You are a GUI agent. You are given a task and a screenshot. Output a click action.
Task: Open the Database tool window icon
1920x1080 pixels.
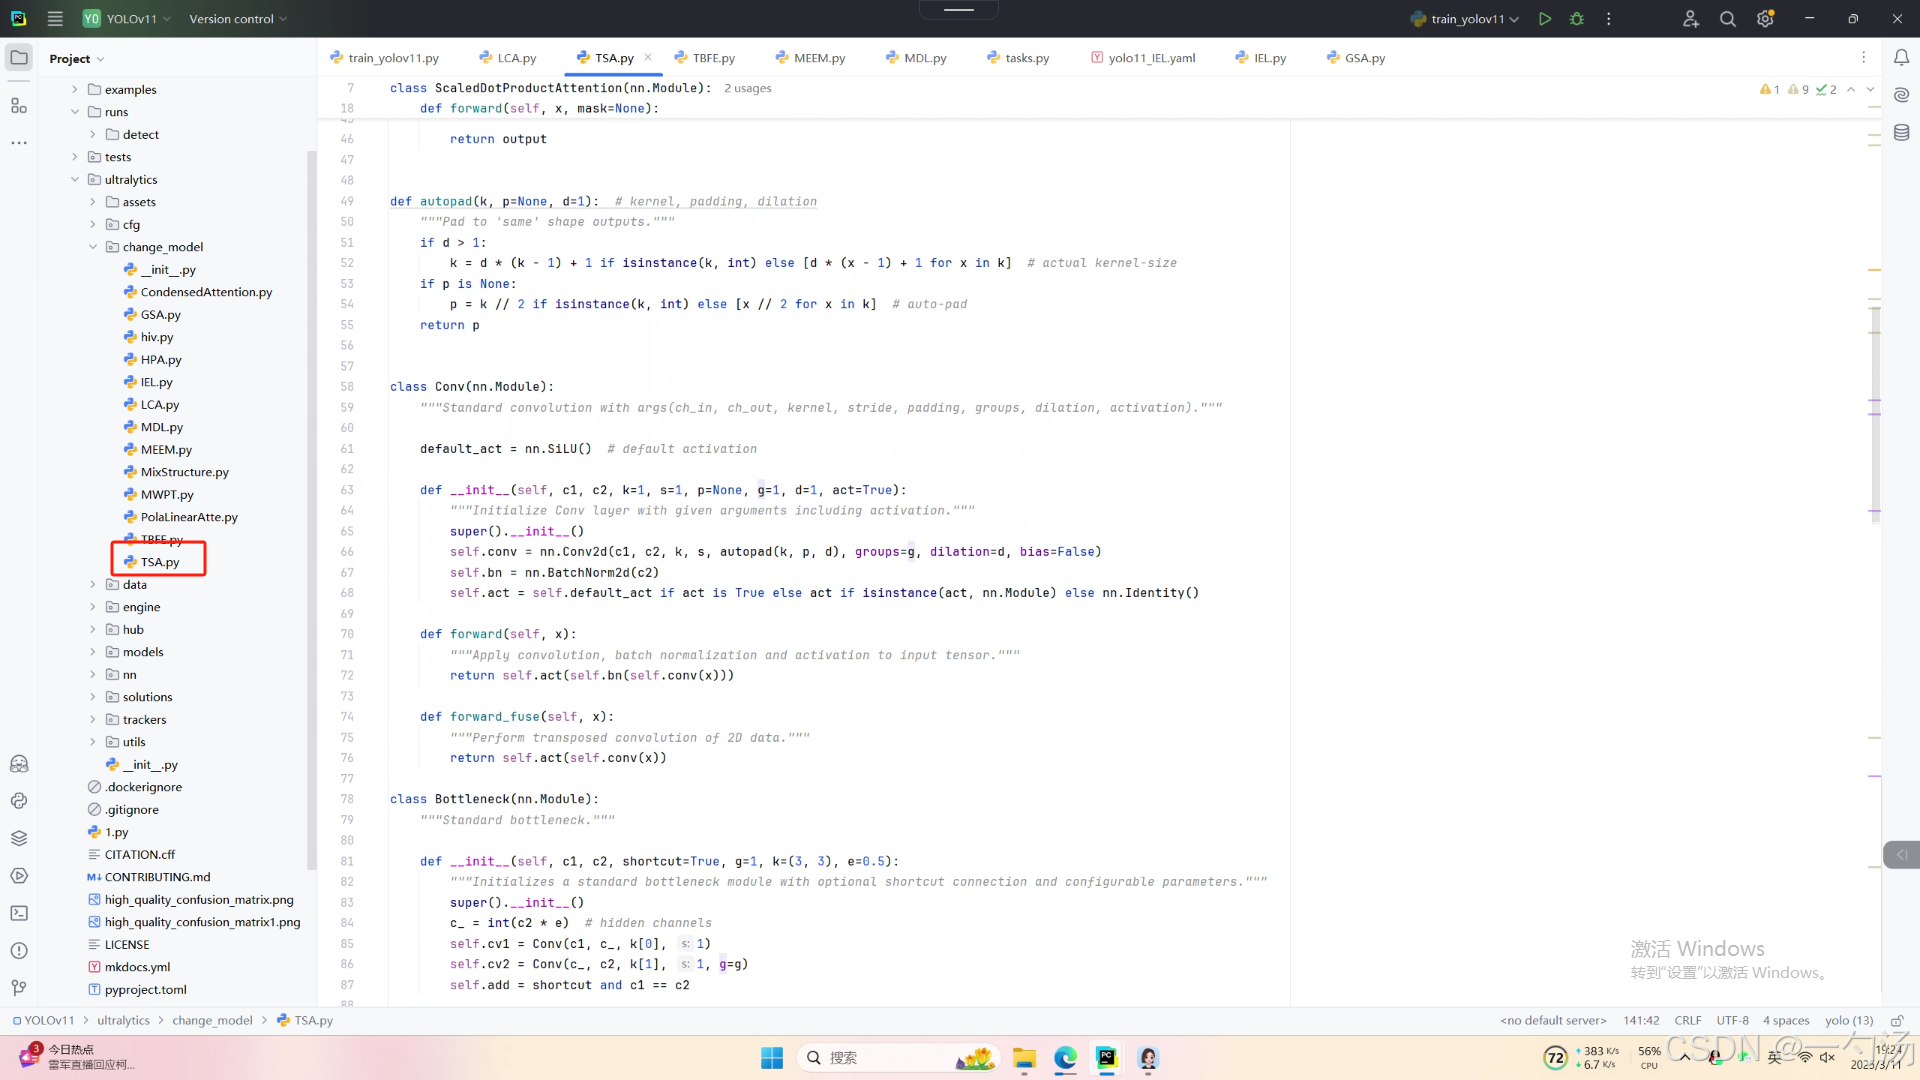[1901, 132]
